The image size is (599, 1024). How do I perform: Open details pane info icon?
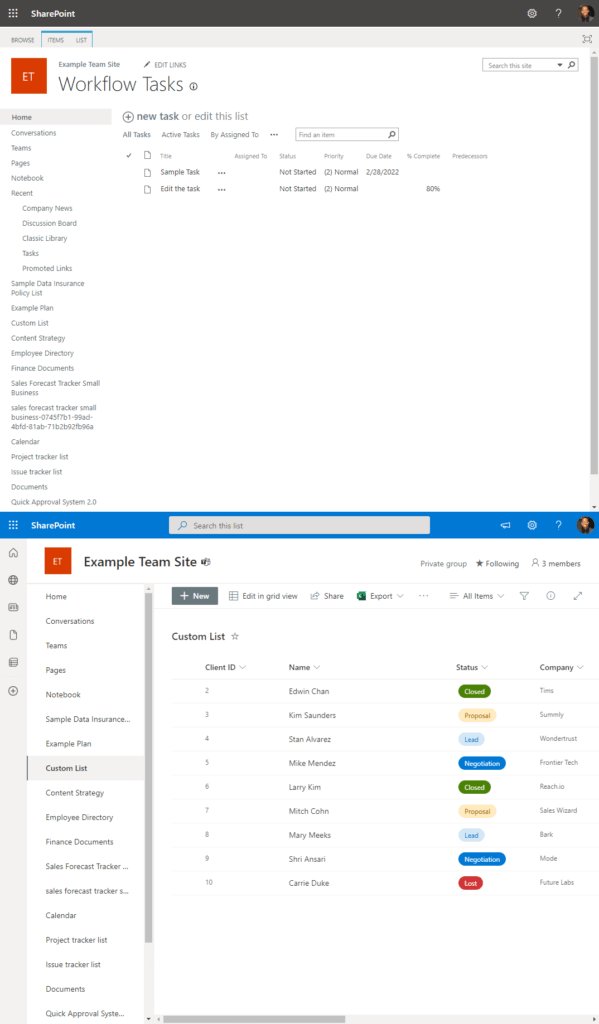tap(551, 596)
